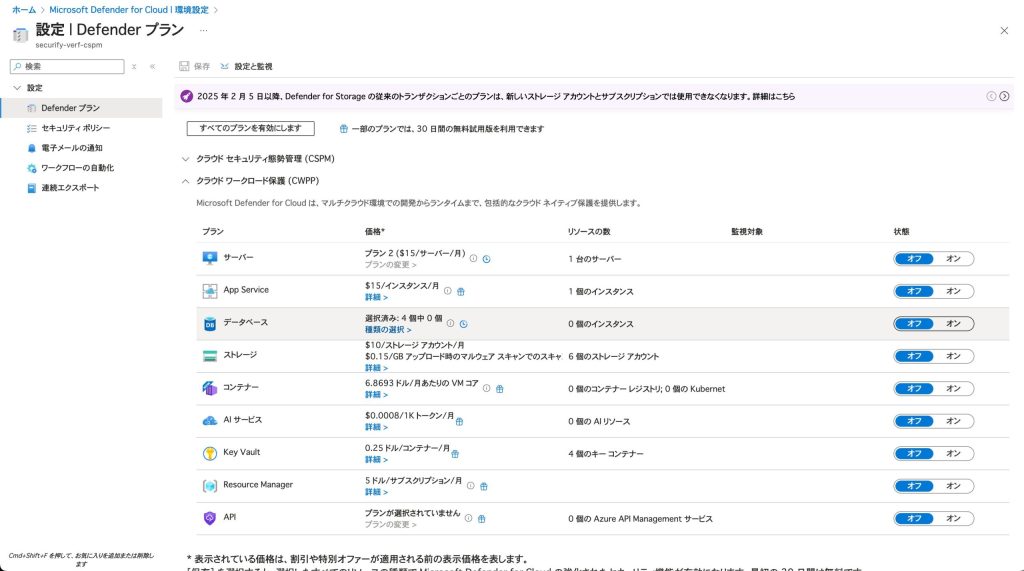Open the ellipsis menu beside the page title

pos(203,30)
